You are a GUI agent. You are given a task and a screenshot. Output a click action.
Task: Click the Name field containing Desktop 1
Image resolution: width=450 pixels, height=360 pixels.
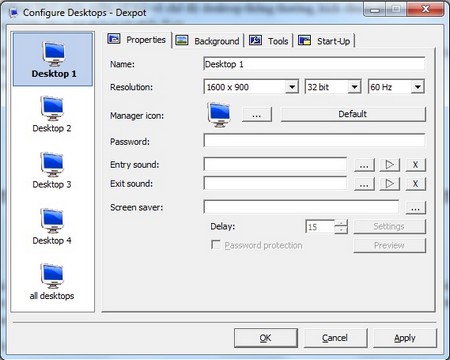click(x=314, y=64)
